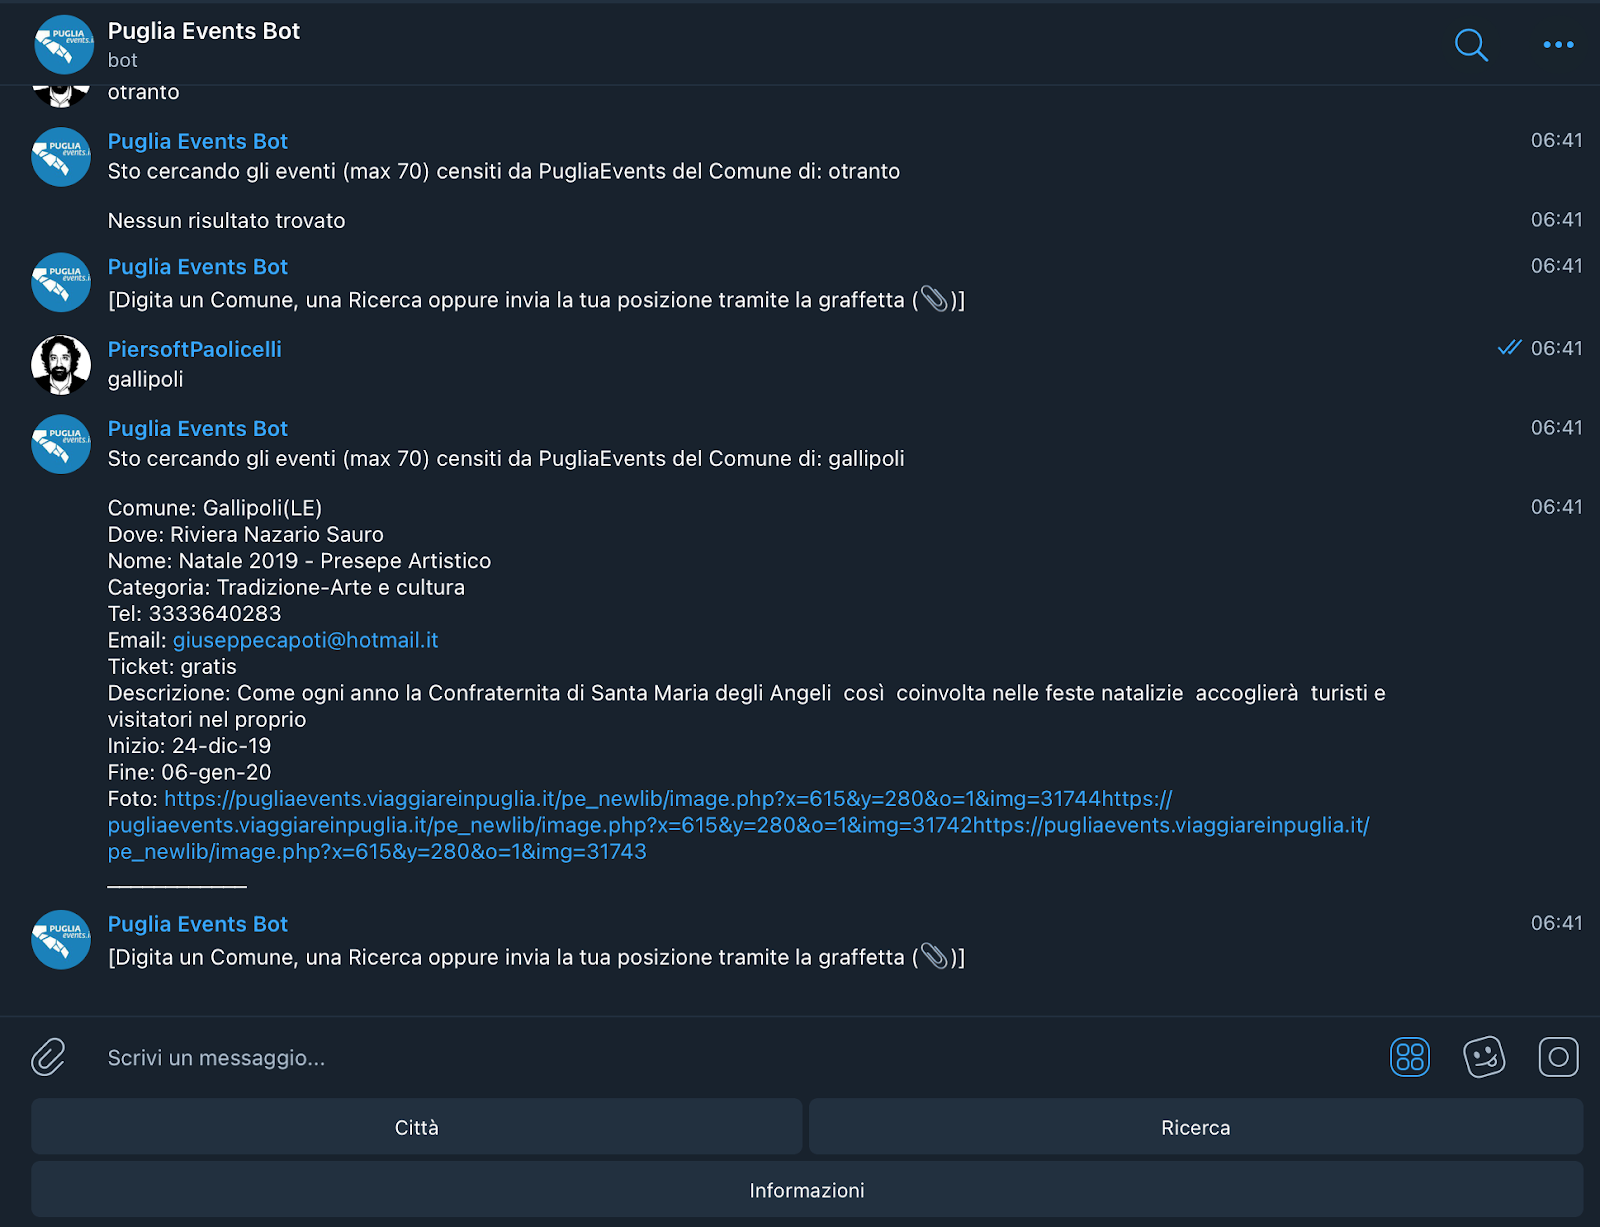Click the PiersoftPaolicelli sender name

pyautogui.click(x=195, y=349)
